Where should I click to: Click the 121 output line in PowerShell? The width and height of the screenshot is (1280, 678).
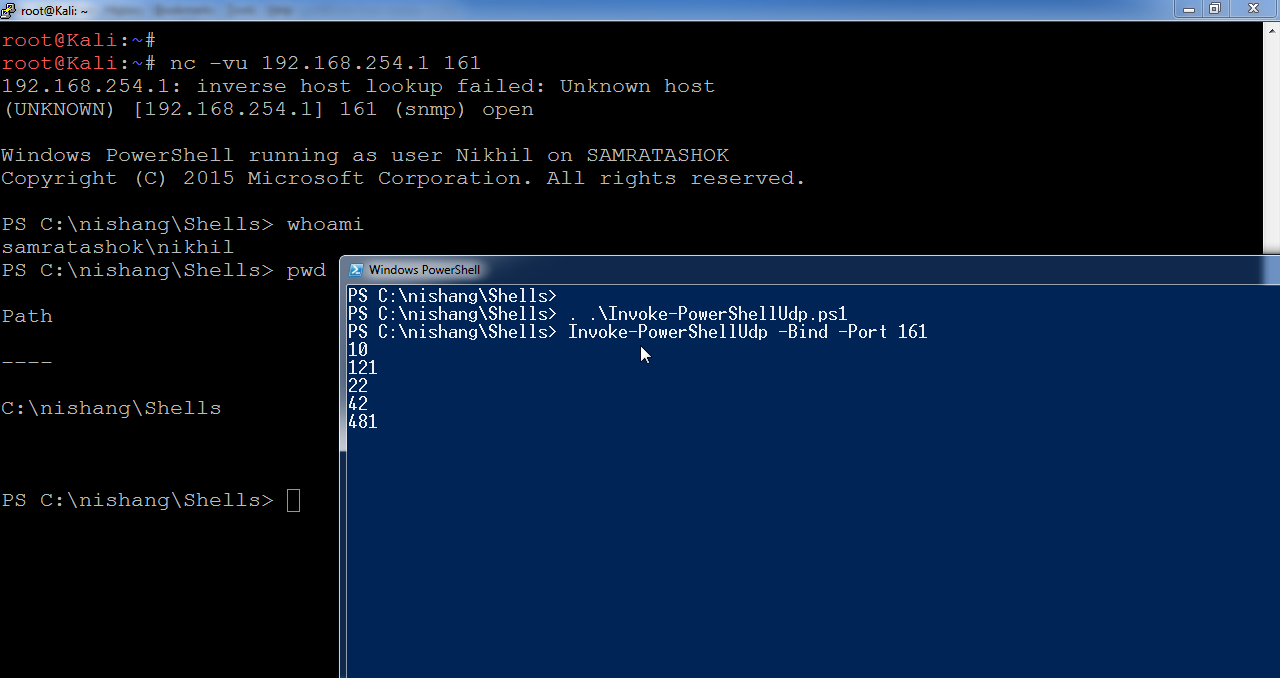[363, 368]
